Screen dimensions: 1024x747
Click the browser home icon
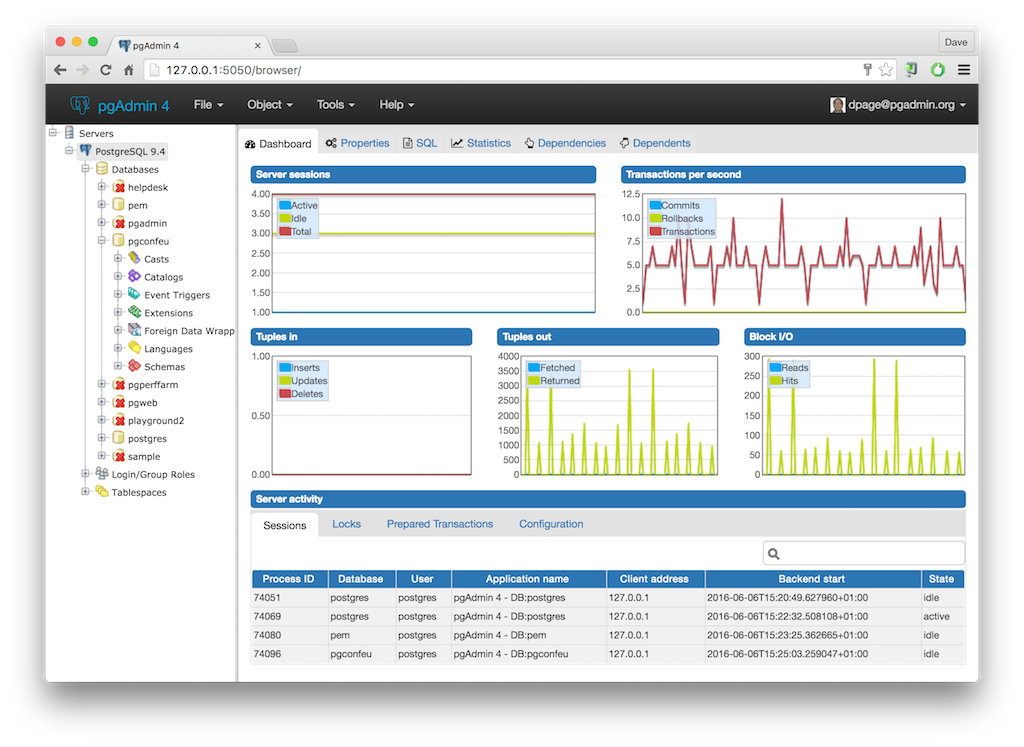coord(129,70)
